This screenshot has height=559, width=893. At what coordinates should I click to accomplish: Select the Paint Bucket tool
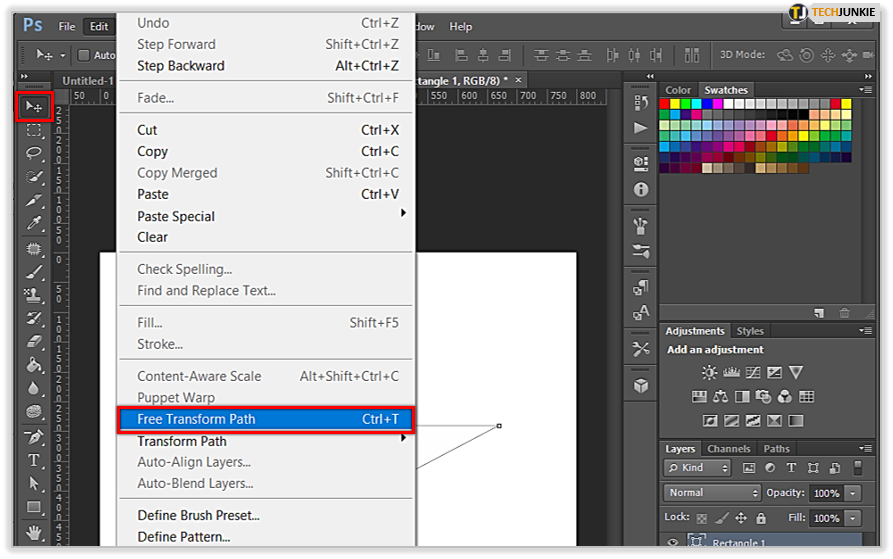(34, 365)
